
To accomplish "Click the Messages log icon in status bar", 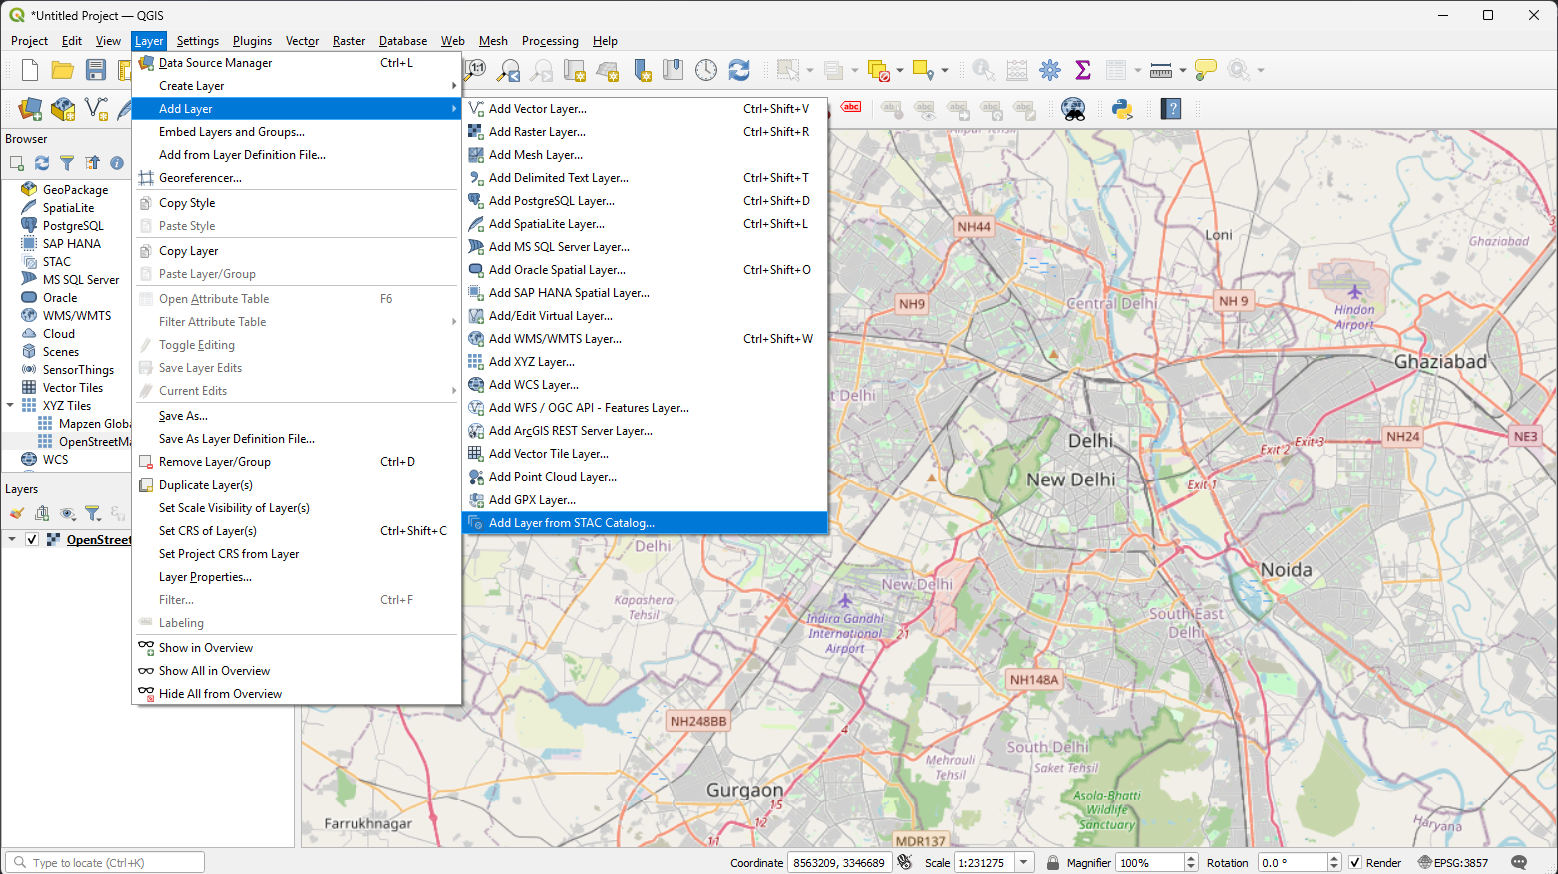I will [1519, 863].
